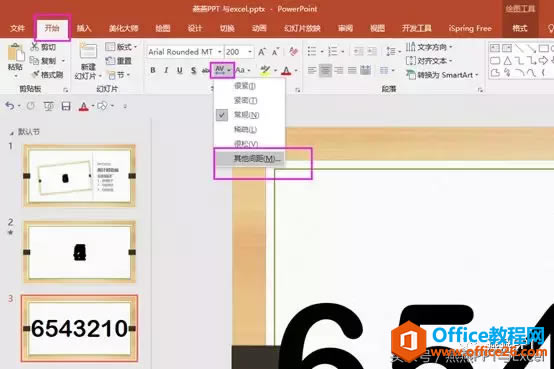Click the Increase Font Size icon
This screenshot has width=554, height=369.
[262, 52]
